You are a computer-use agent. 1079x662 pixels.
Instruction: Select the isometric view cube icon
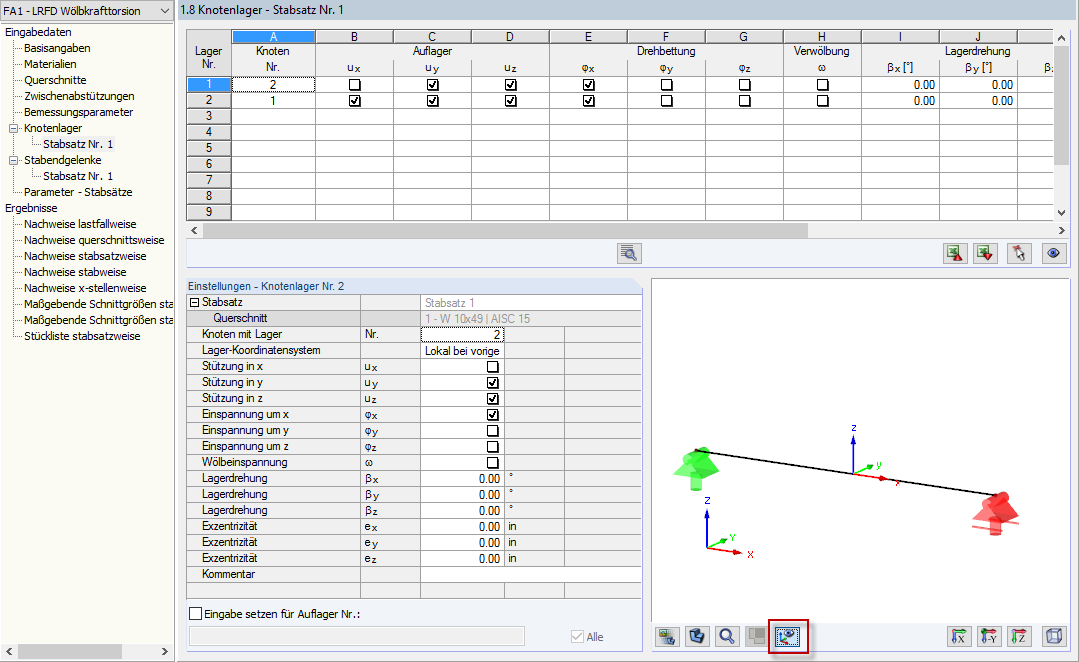coord(1053,636)
